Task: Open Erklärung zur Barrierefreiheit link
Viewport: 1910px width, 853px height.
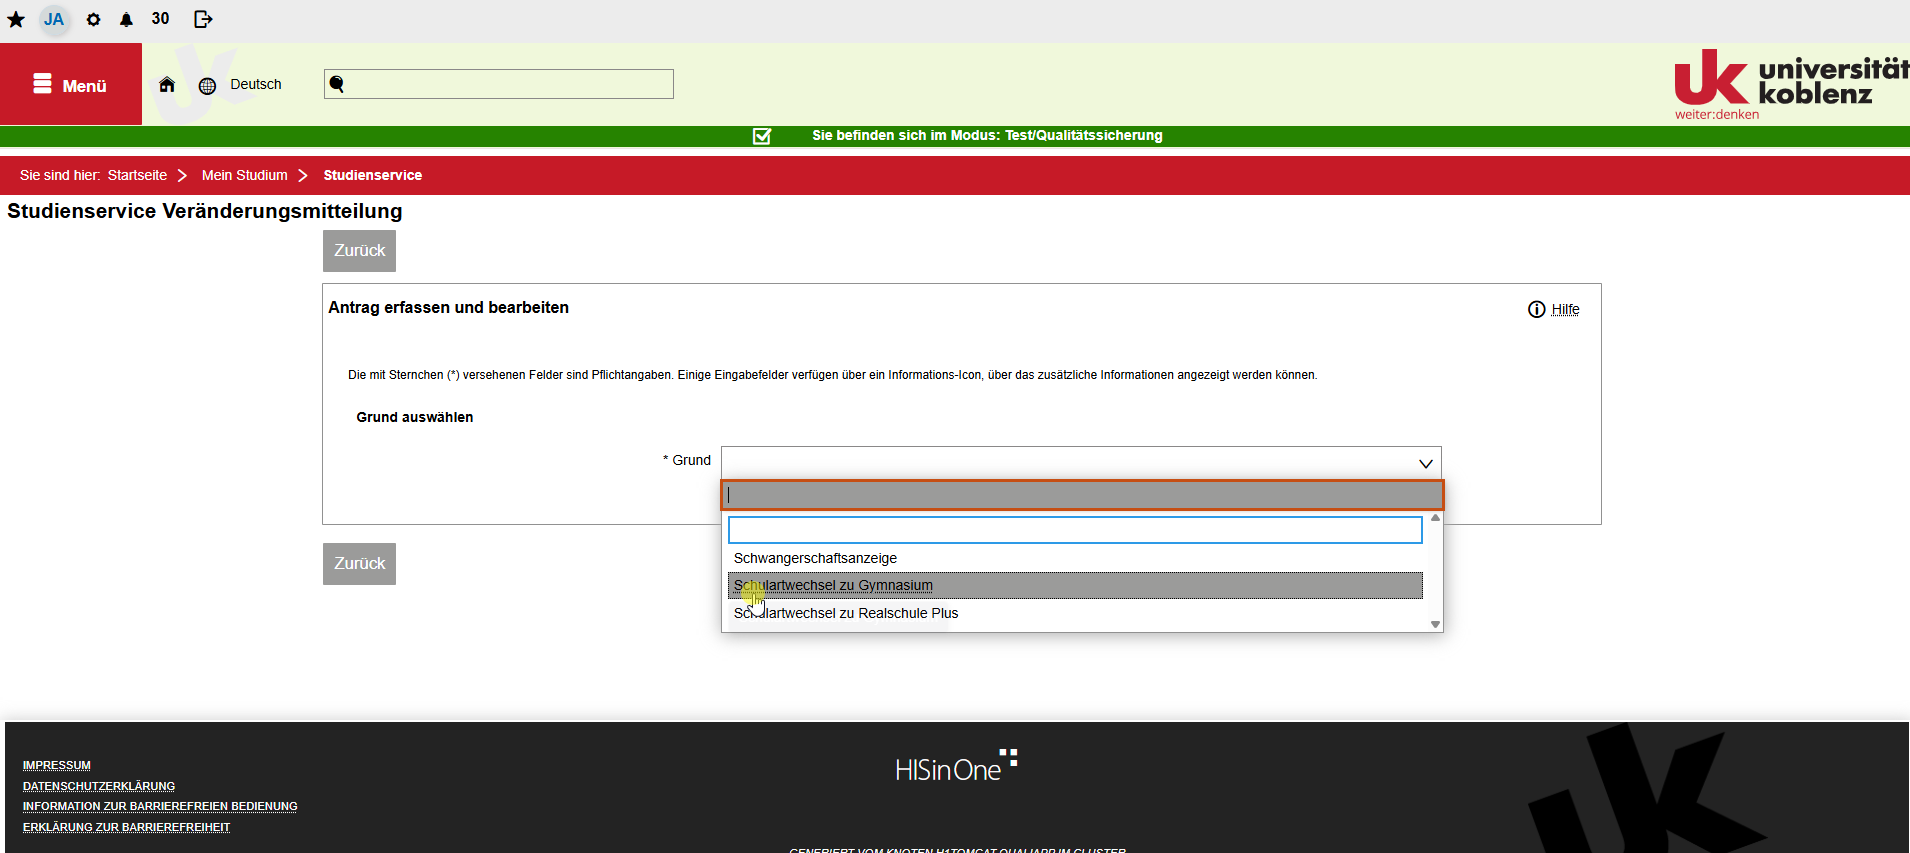Action: 126,828
